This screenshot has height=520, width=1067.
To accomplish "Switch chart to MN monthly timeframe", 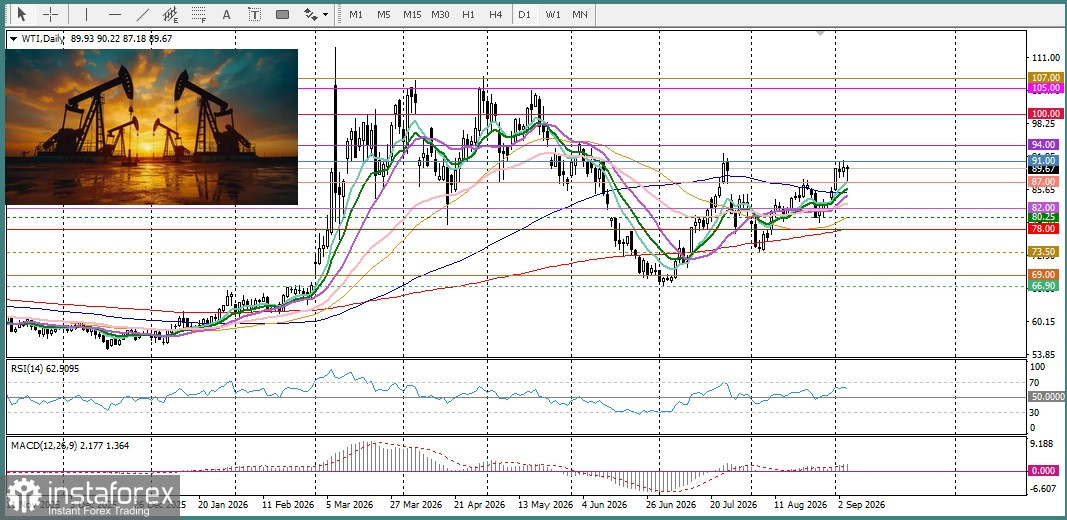I will click(580, 14).
